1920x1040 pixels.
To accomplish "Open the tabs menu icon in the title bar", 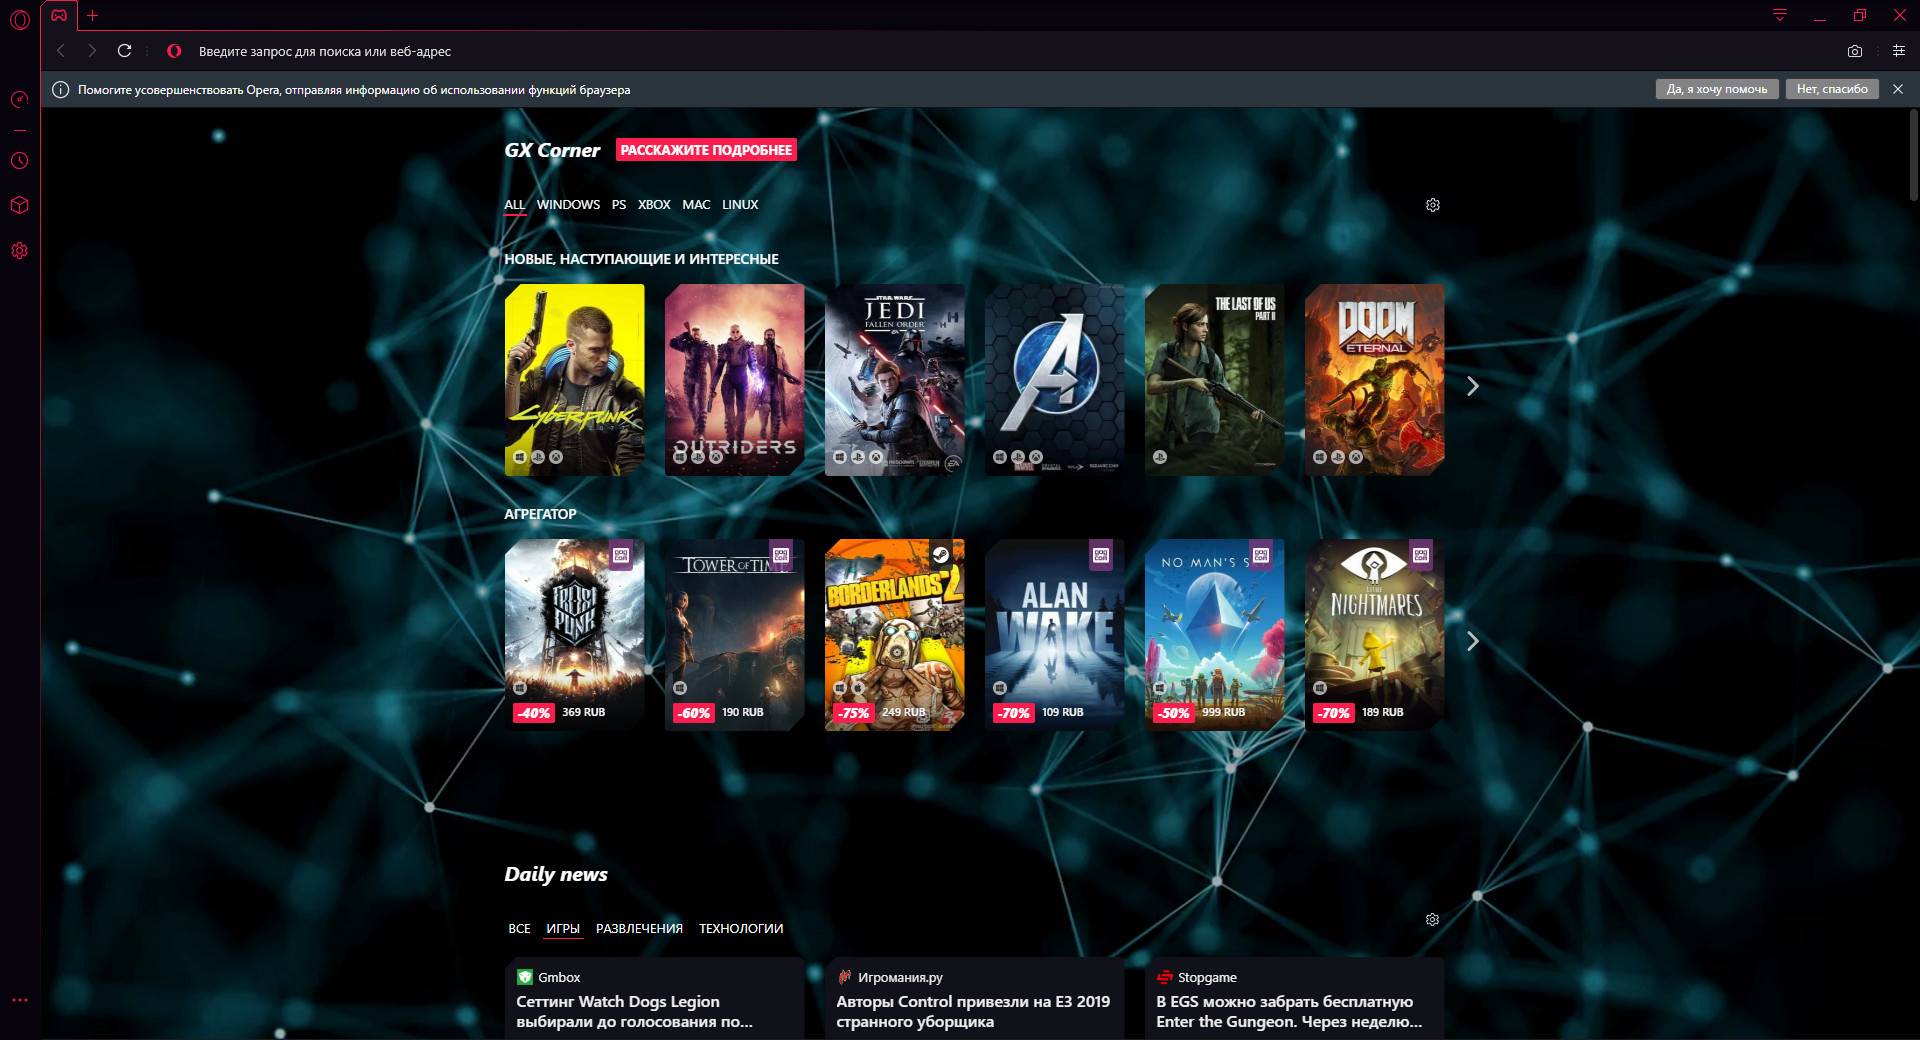I will (1780, 15).
